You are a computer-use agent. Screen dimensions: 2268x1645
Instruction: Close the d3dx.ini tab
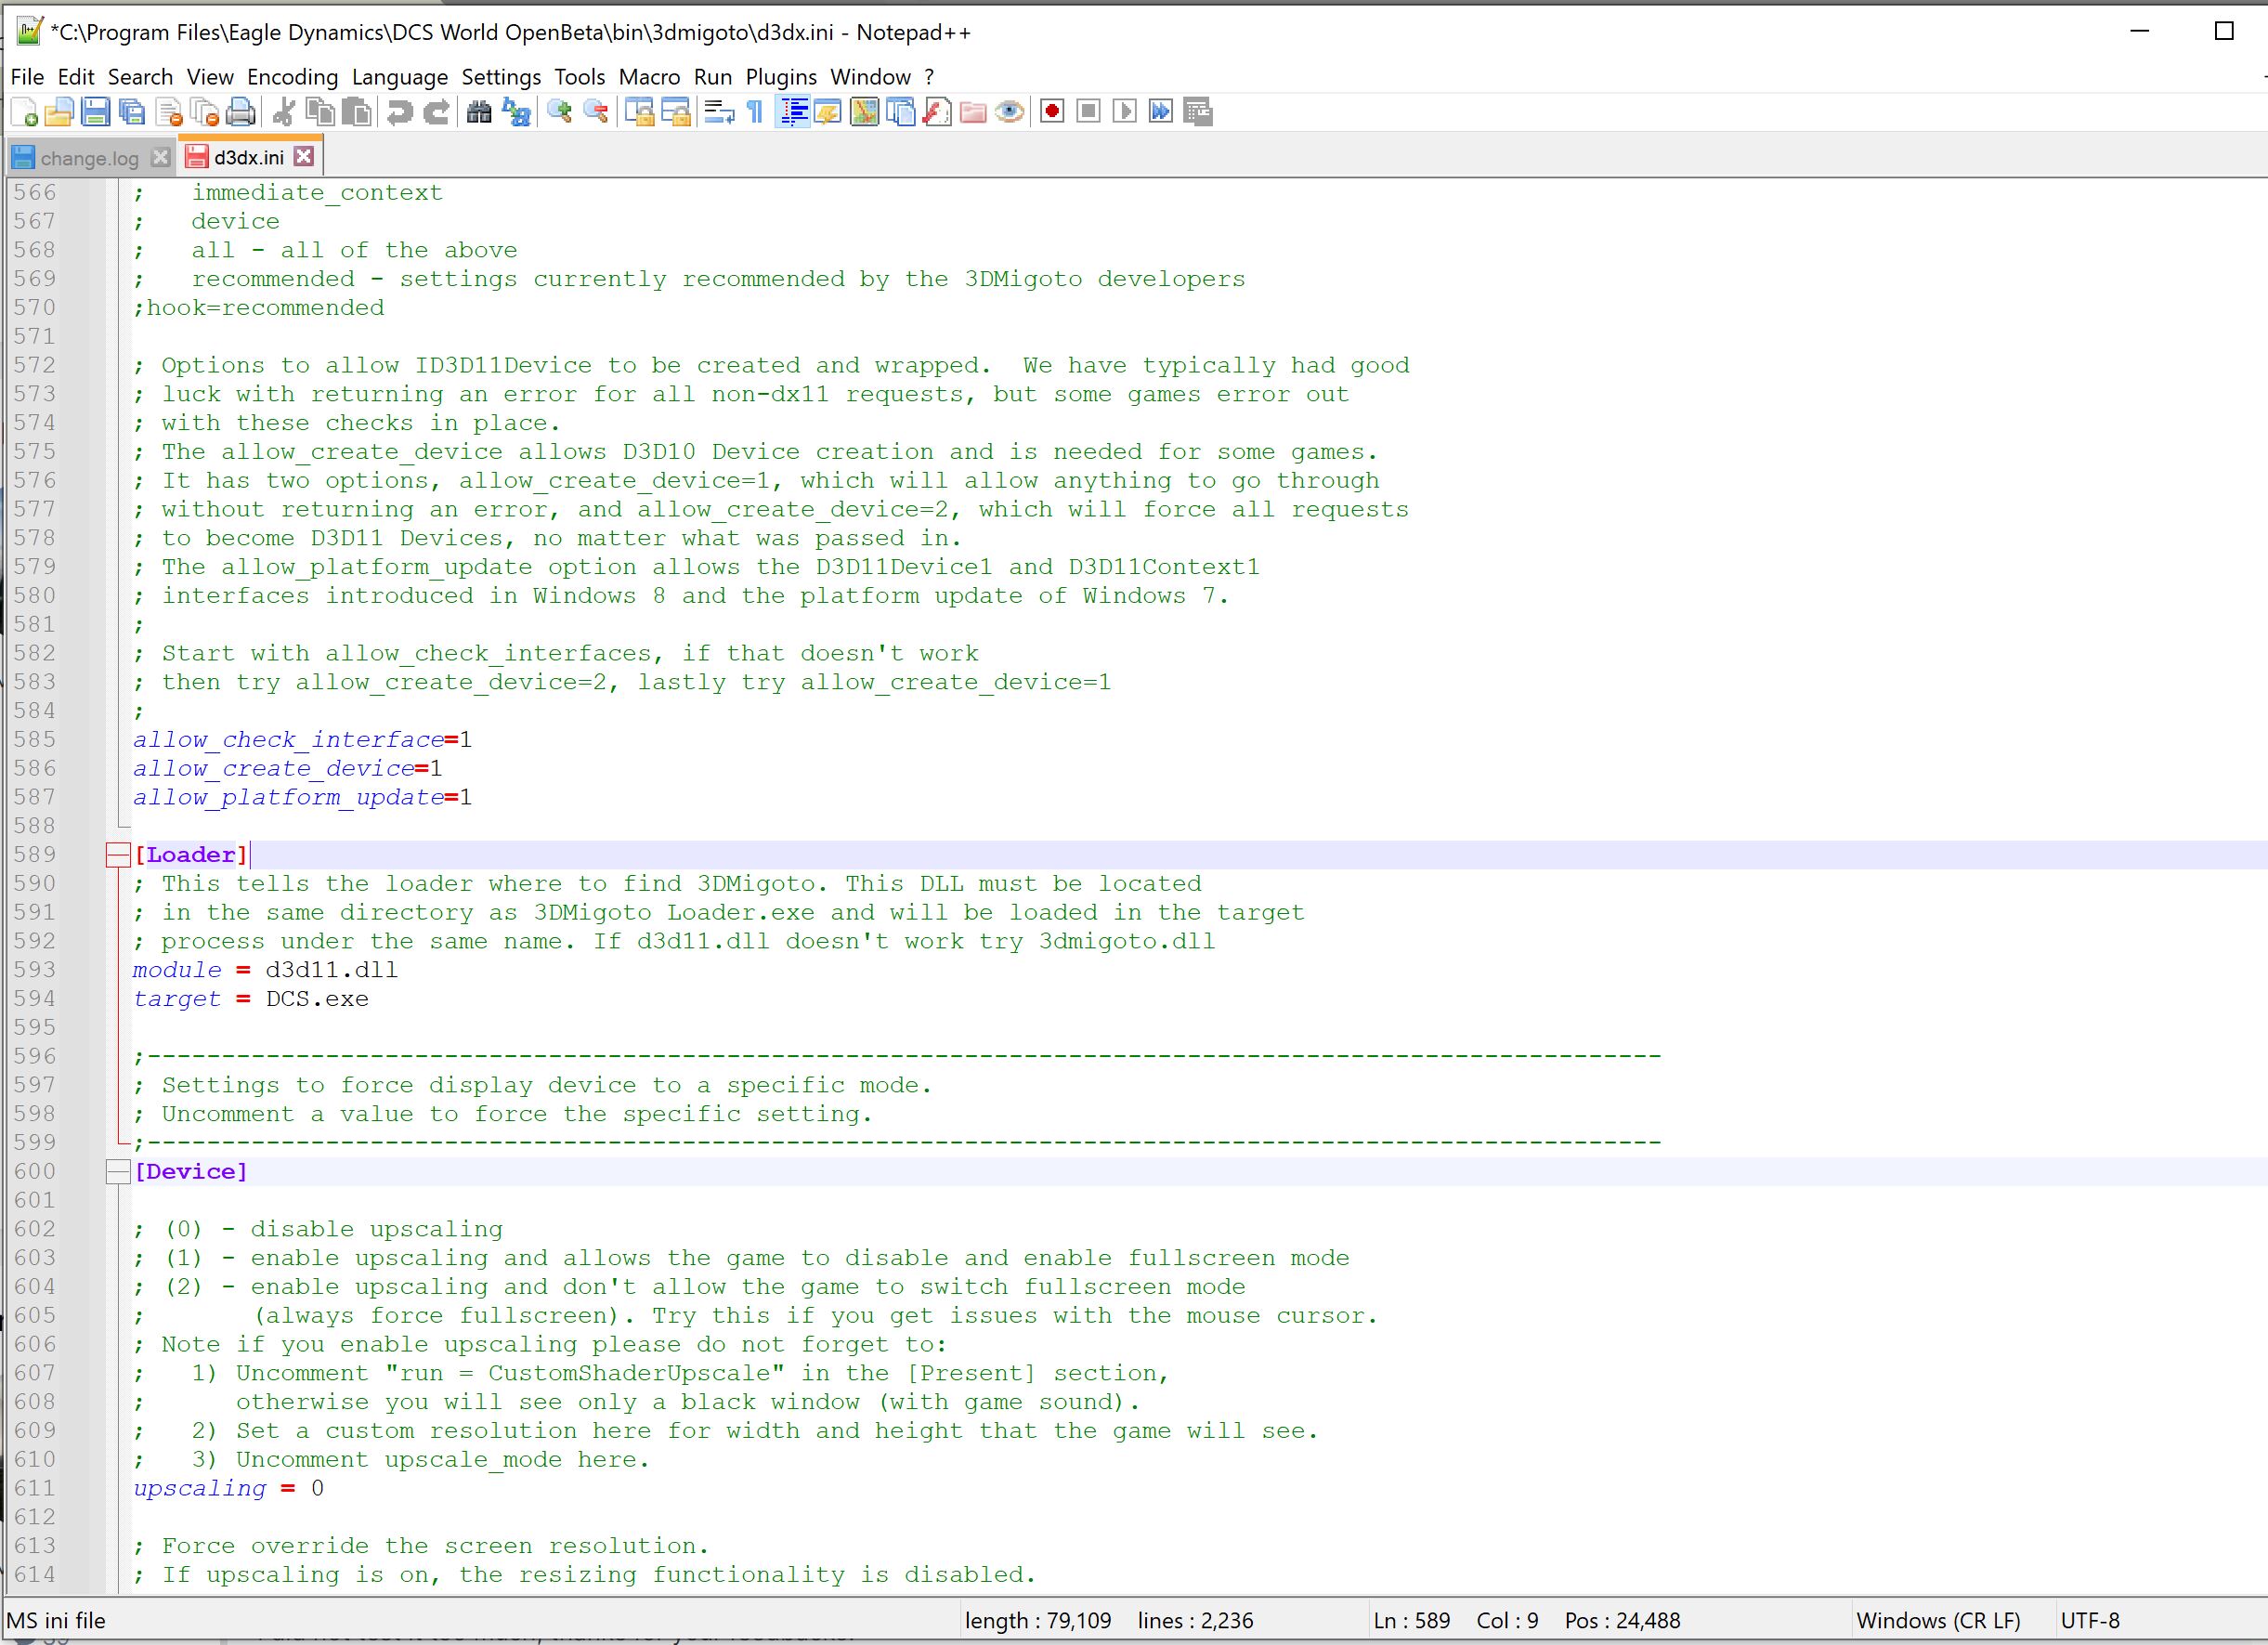[304, 156]
